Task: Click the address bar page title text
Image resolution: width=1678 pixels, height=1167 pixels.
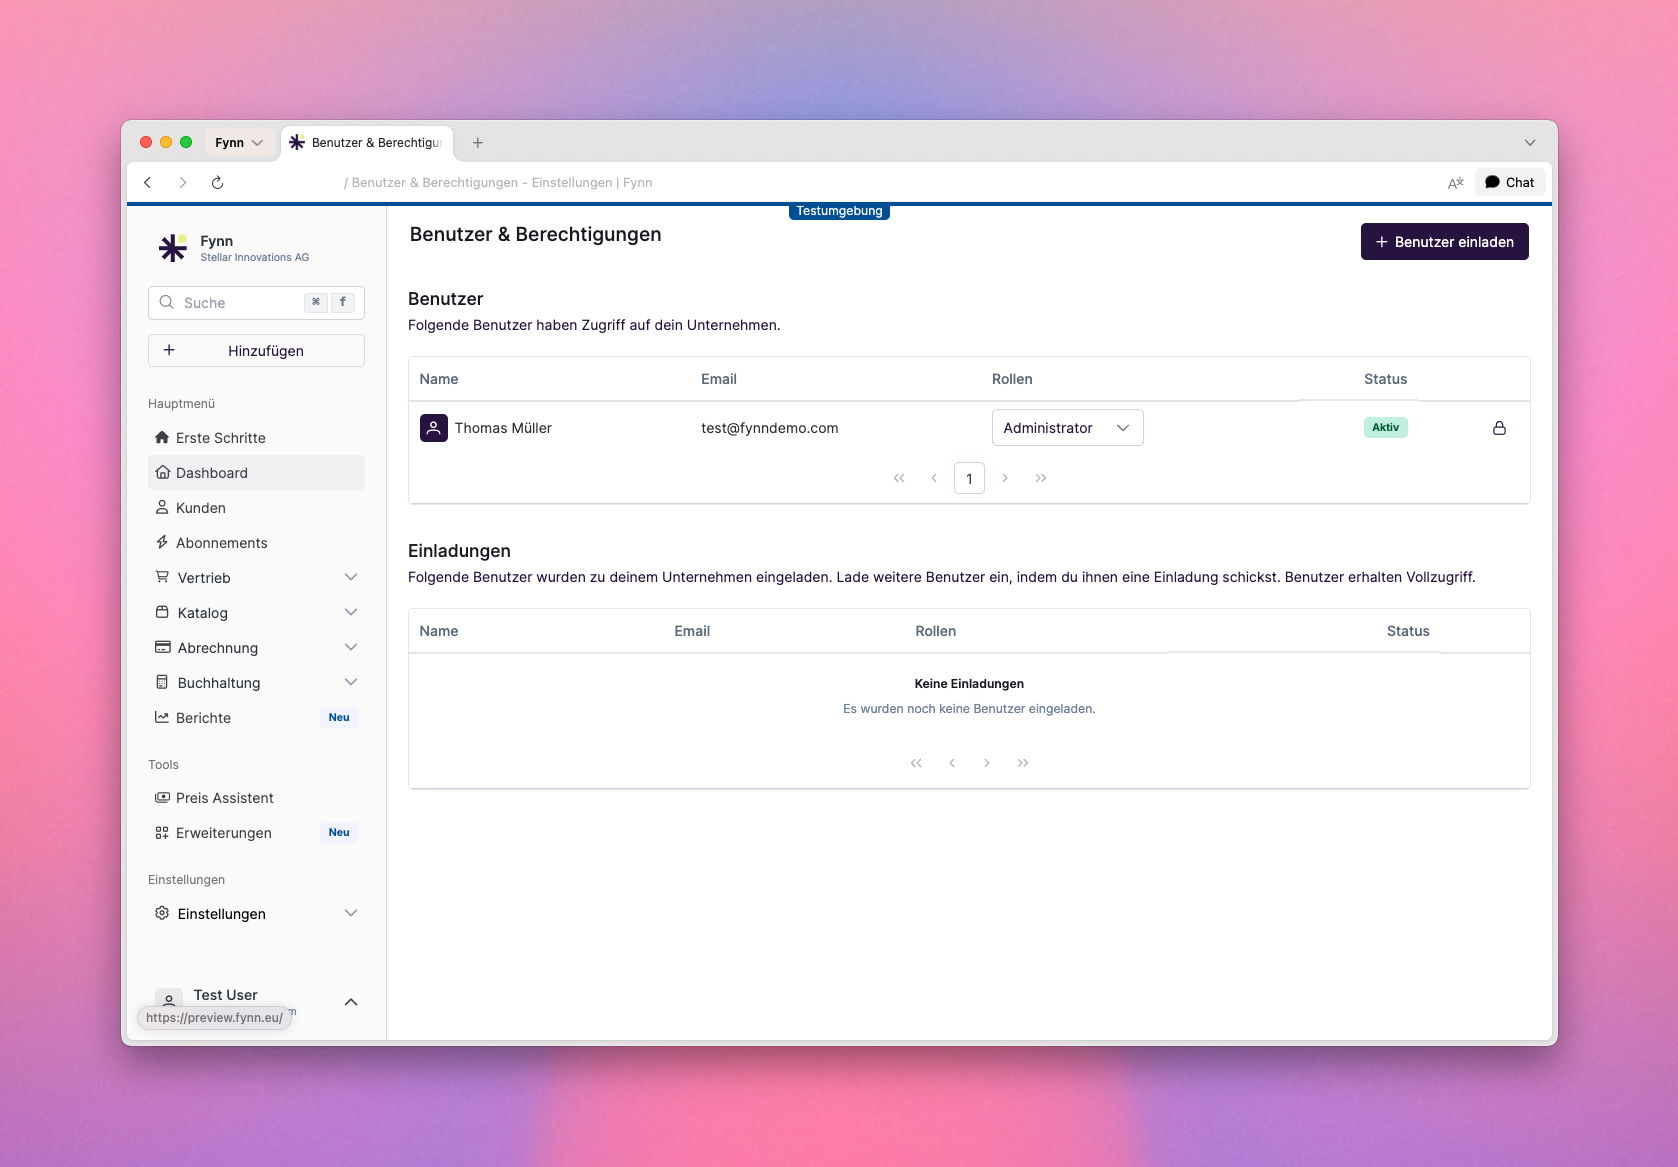Action: click(498, 183)
